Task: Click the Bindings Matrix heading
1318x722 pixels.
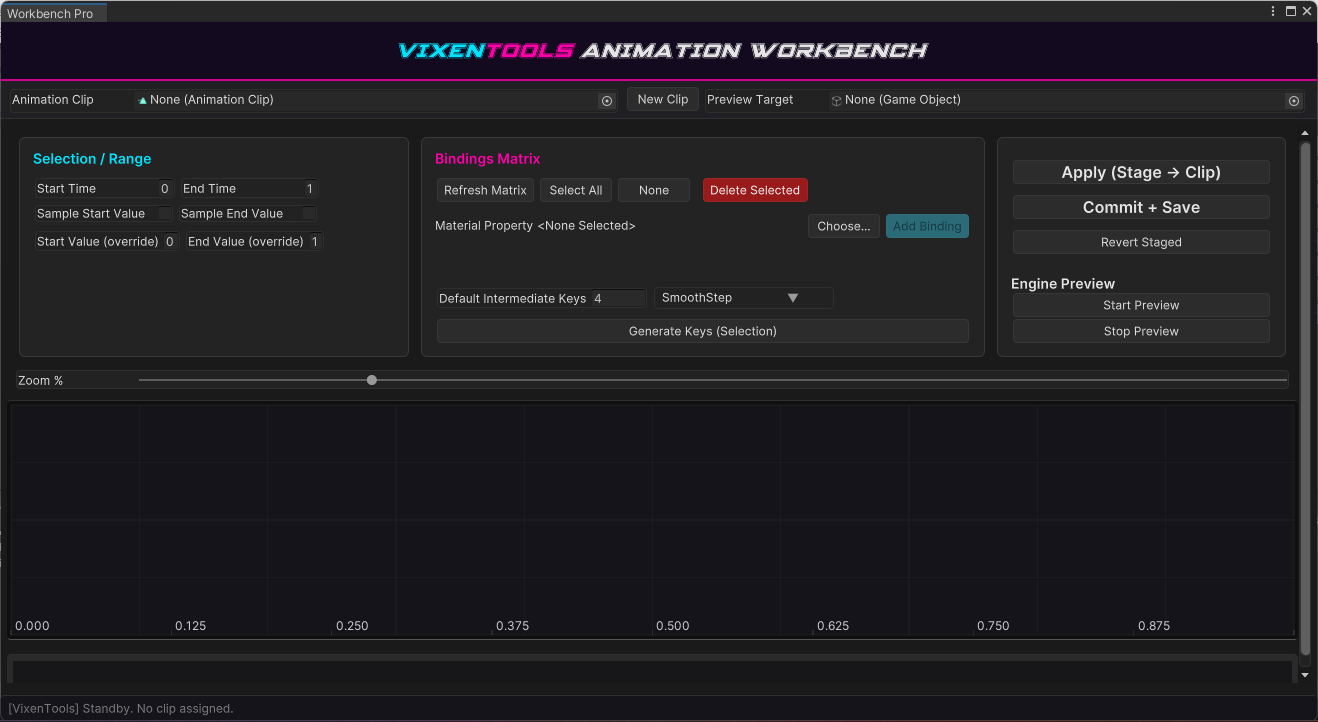Action: (488, 159)
